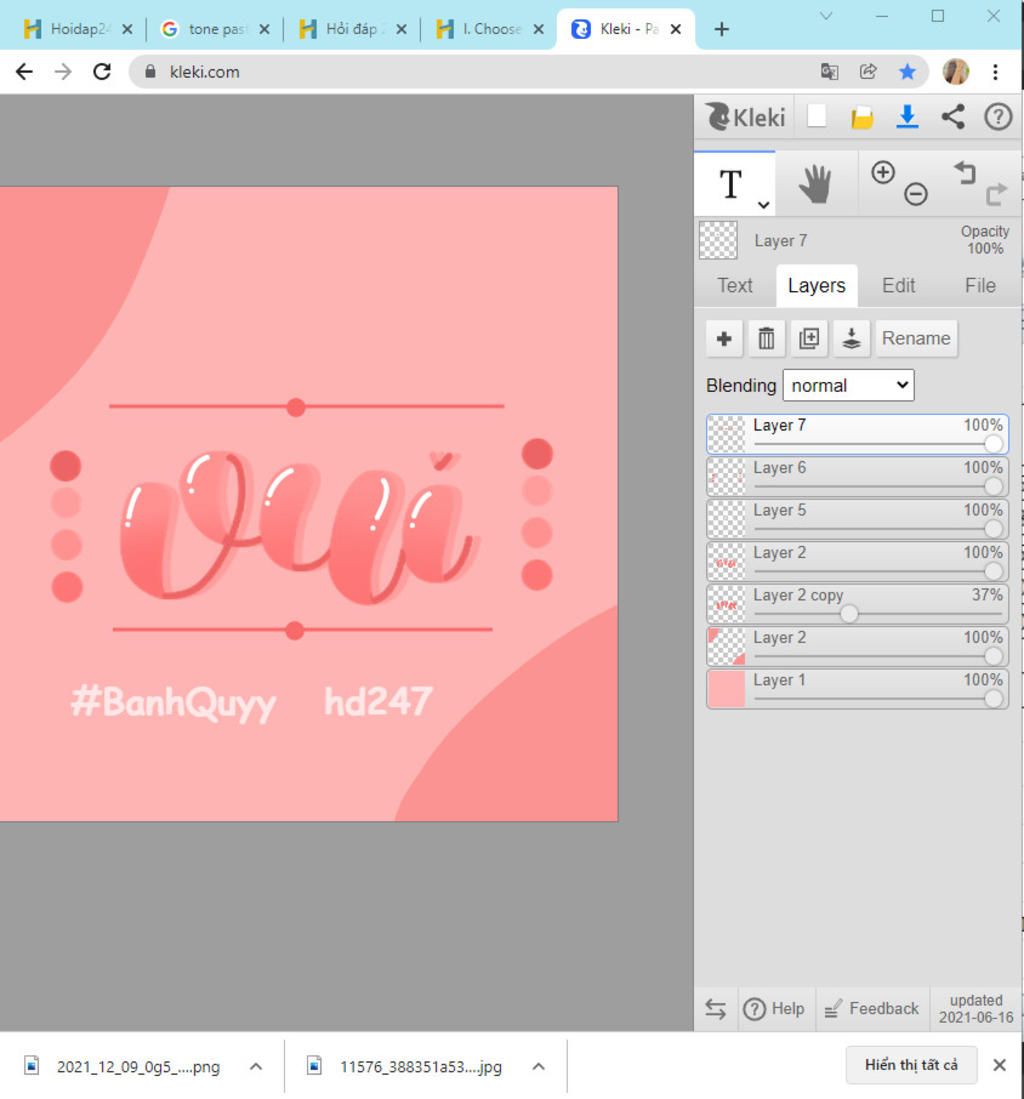The width and height of the screenshot is (1024, 1099).
Task: Close the Hoidap24 browser tab
Action: point(127,29)
